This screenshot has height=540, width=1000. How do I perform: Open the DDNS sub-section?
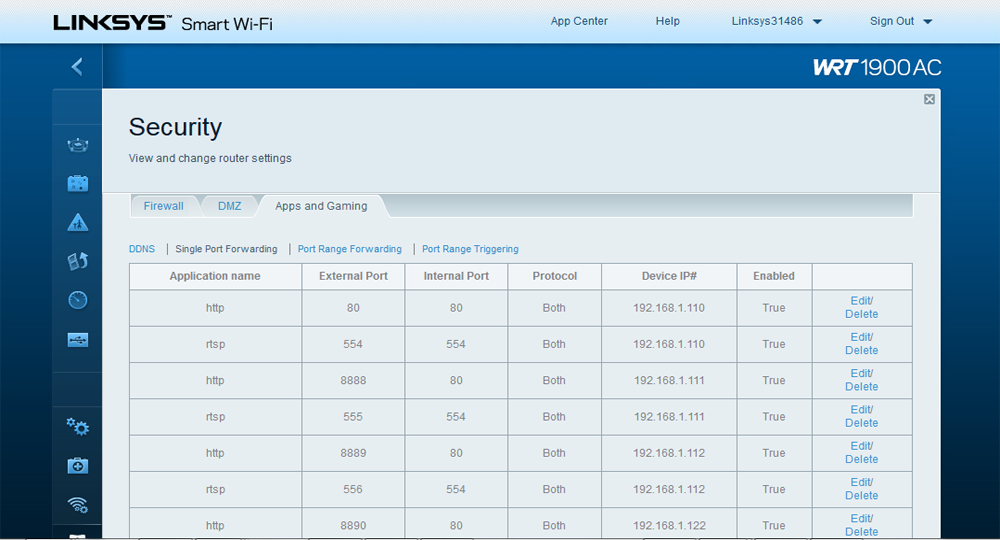coord(142,249)
